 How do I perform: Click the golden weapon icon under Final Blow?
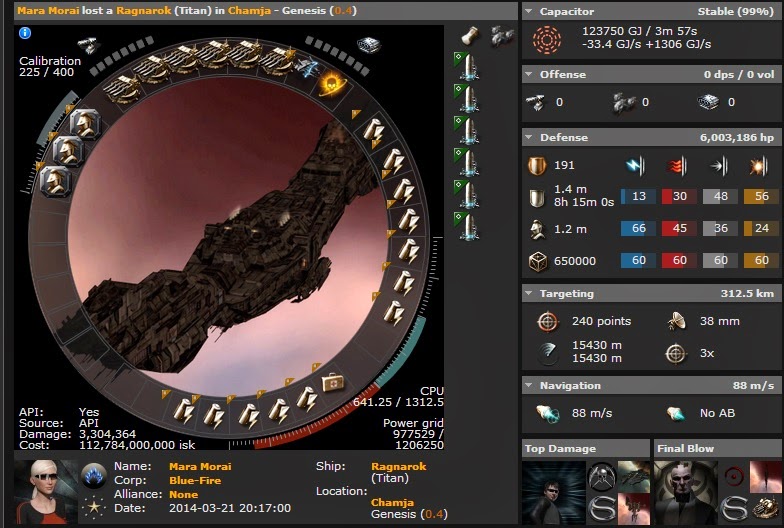pyautogui.click(x=764, y=508)
